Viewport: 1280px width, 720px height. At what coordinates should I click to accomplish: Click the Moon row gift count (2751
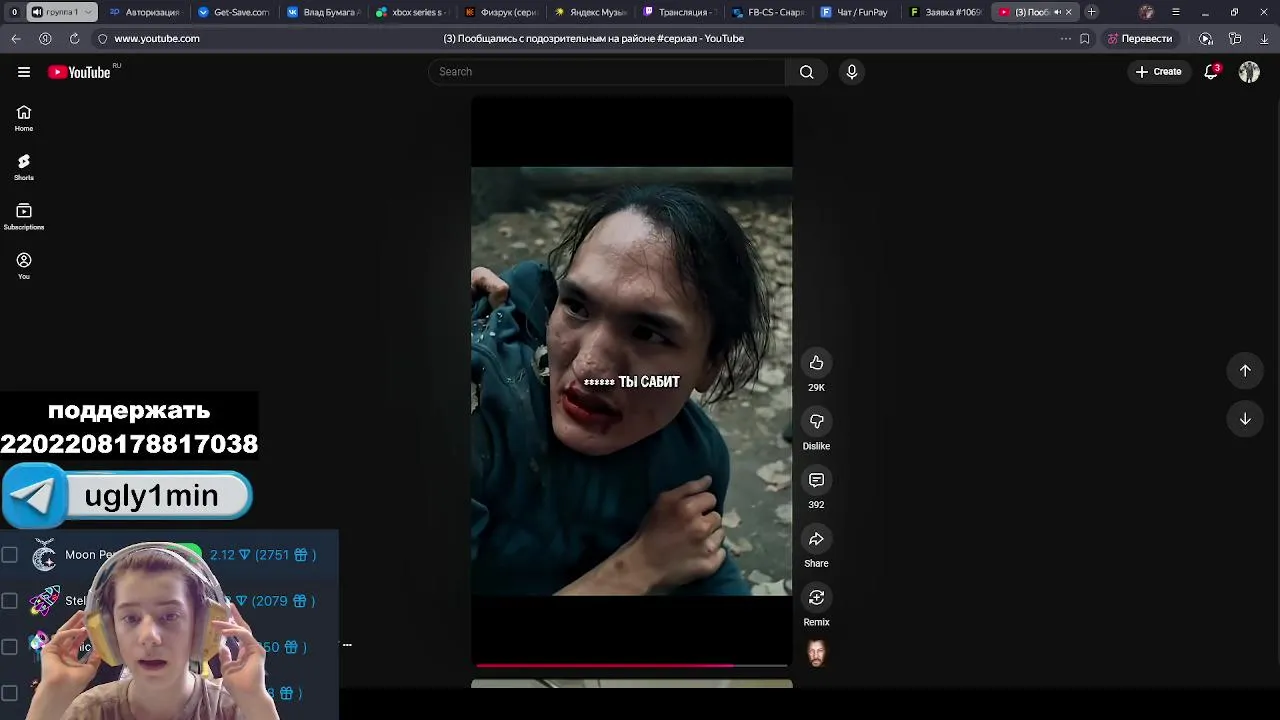pyautogui.click(x=286, y=555)
